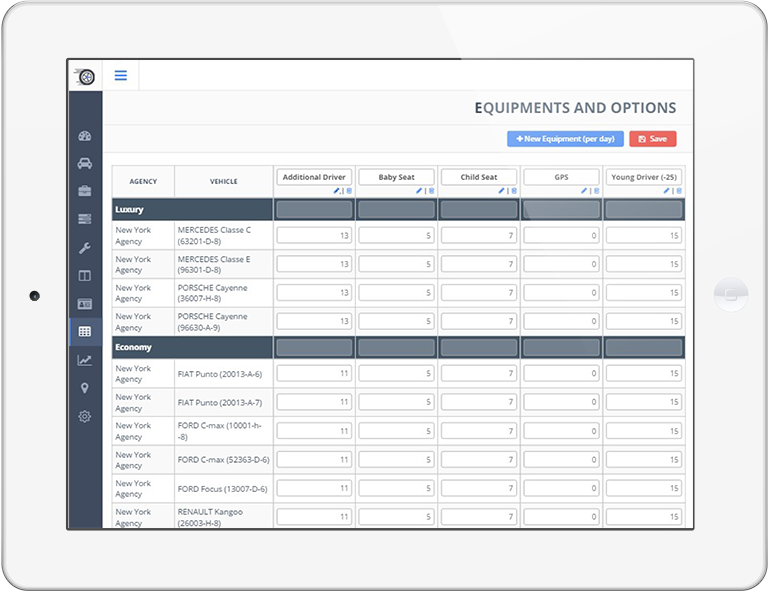Open the vehicles car icon in sidebar
The width and height of the screenshot is (768, 592).
[x=85, y=163]
